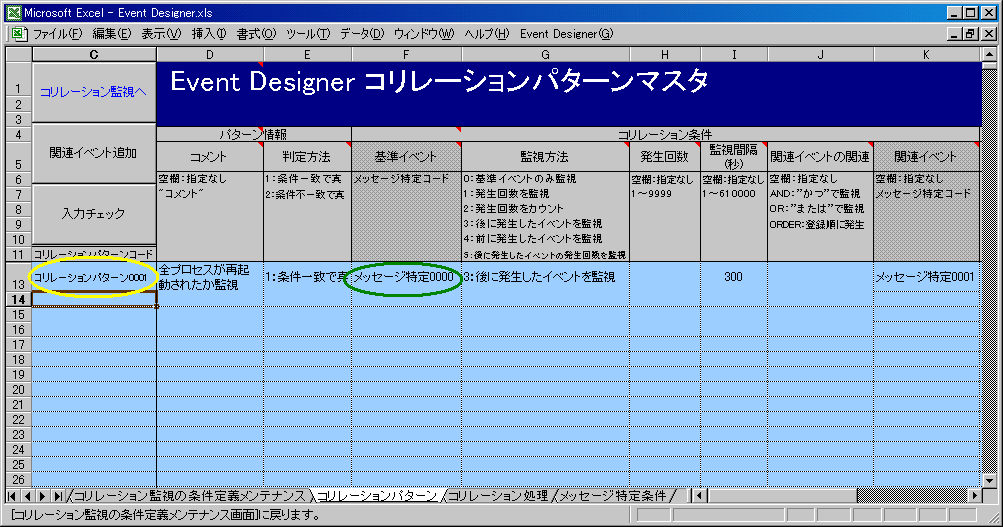Click the Excel application icon in title bar

click(x=13, y=12)
